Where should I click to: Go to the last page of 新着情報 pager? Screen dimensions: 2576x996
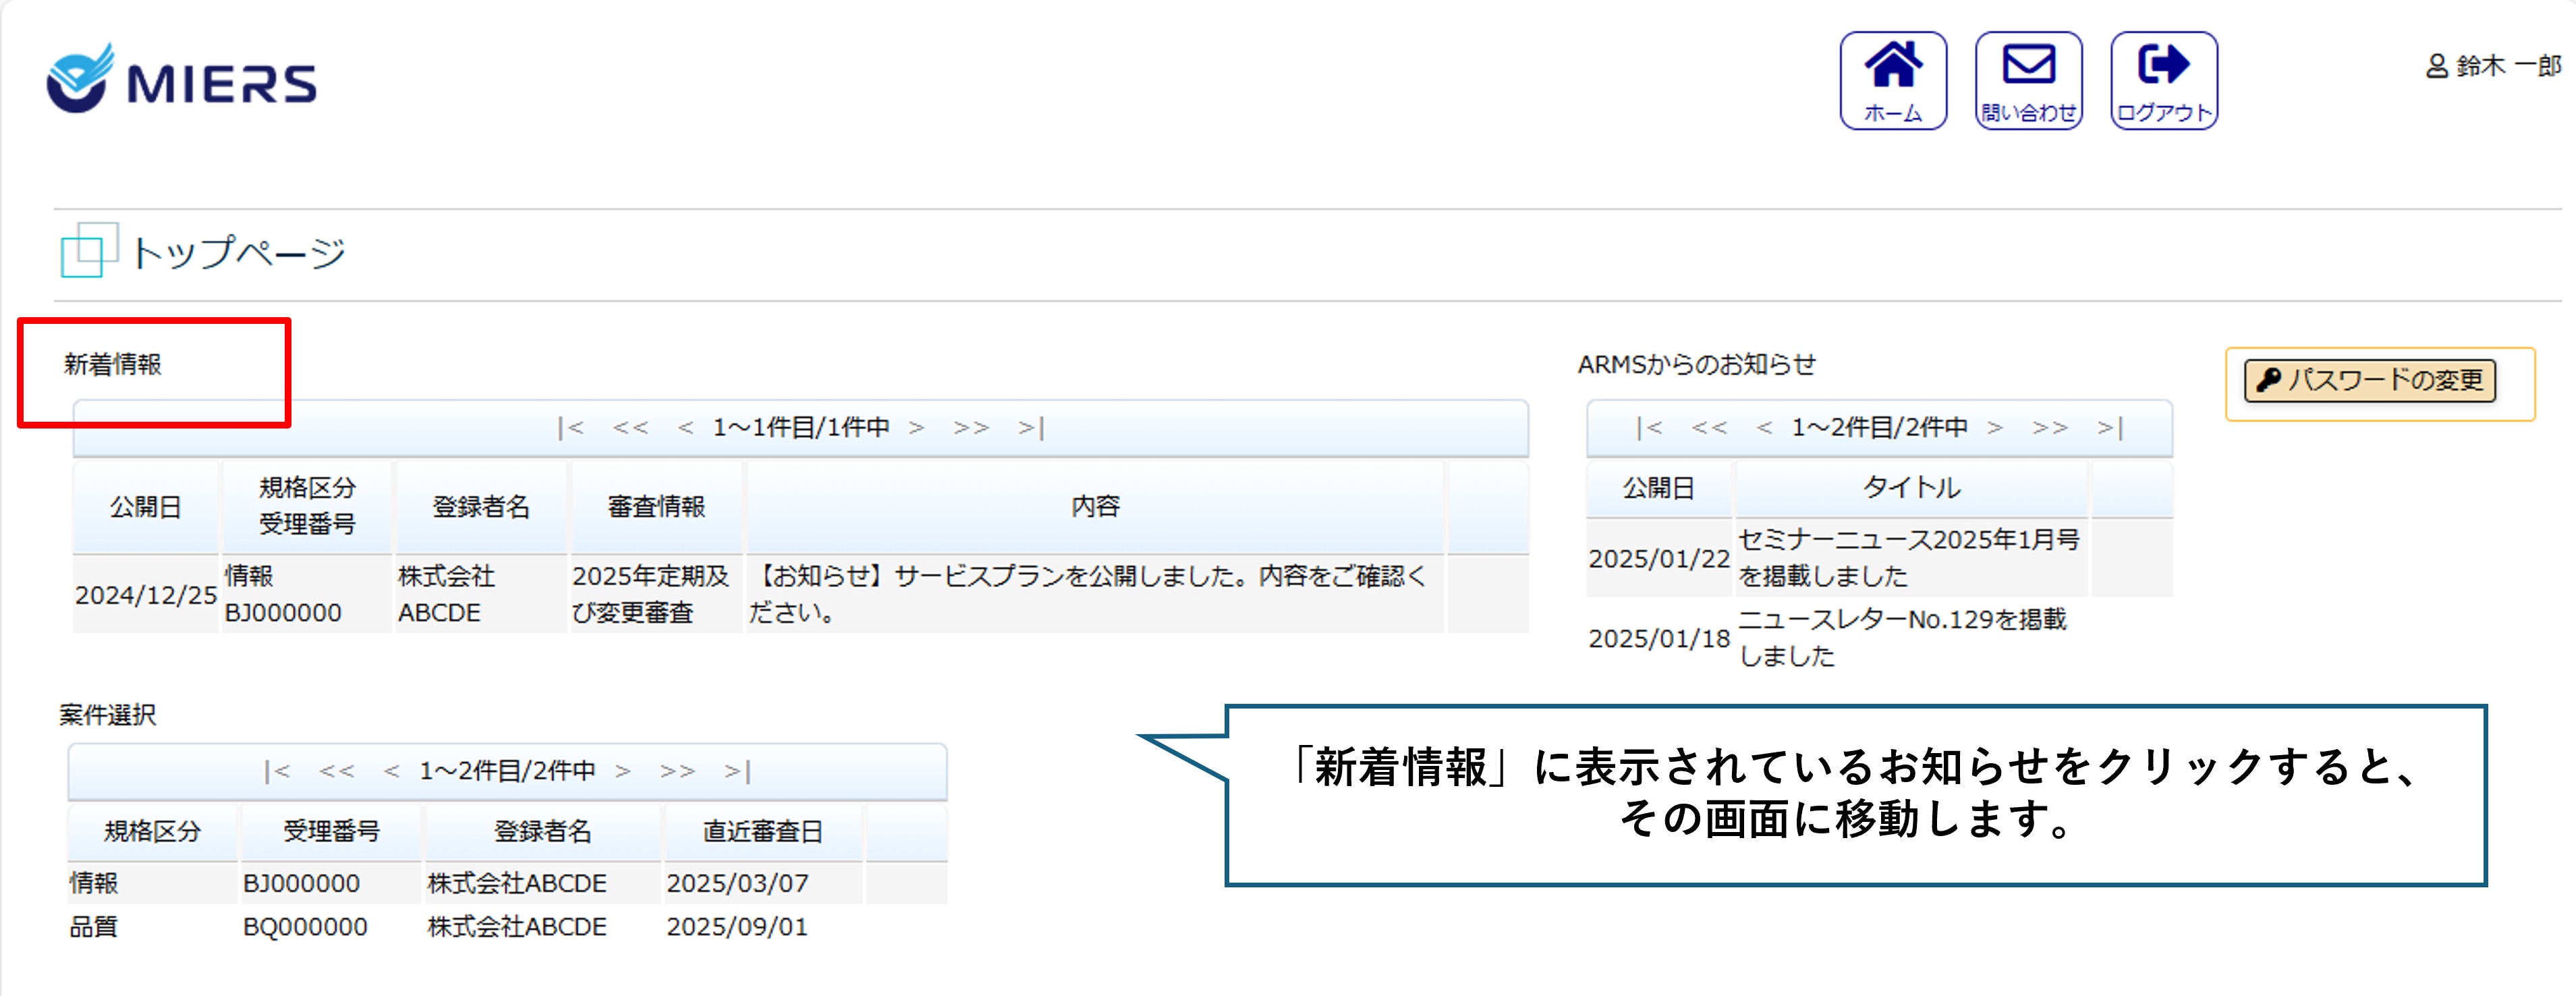click(1031, 428)
